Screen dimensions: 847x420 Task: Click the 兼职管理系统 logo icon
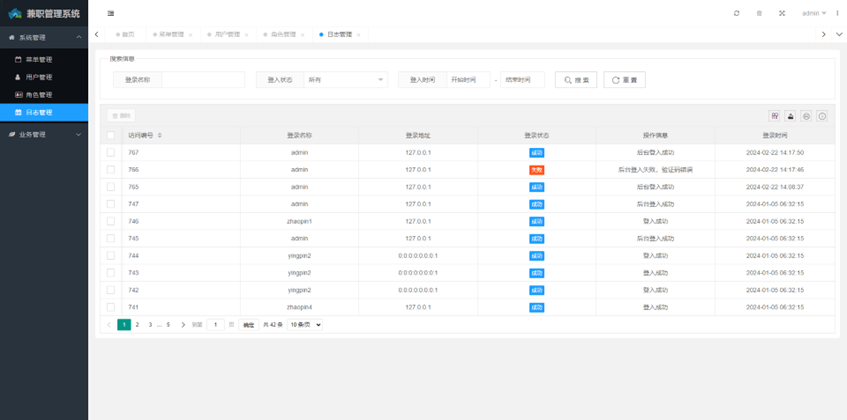coord(15,13)
